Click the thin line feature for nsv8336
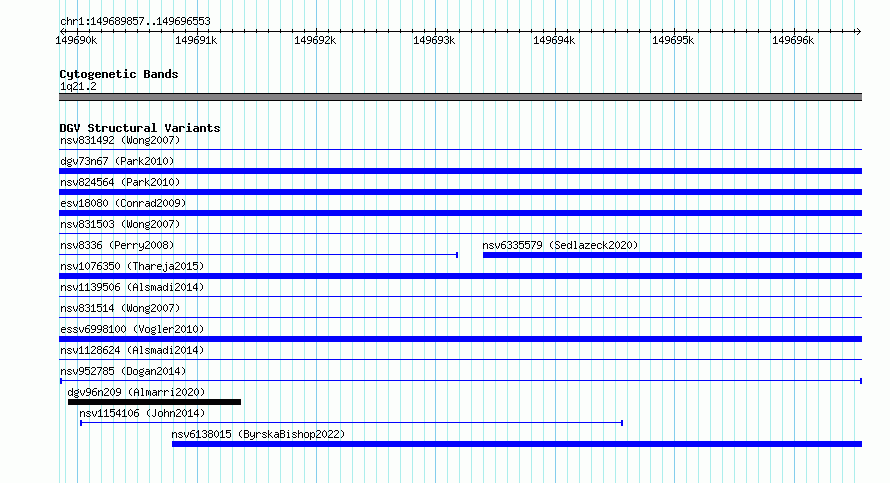The height and width of the screenshot is (483, 890). (x=258, y=255)
